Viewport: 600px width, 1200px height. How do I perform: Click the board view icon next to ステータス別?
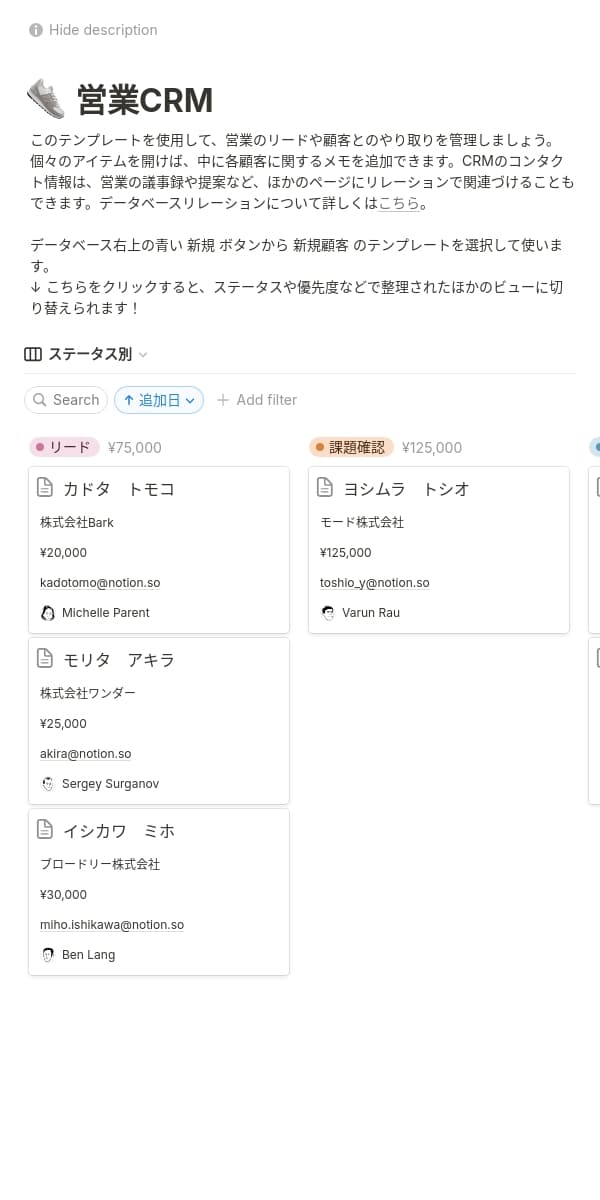pyautogui.click(x=33, y=354)
